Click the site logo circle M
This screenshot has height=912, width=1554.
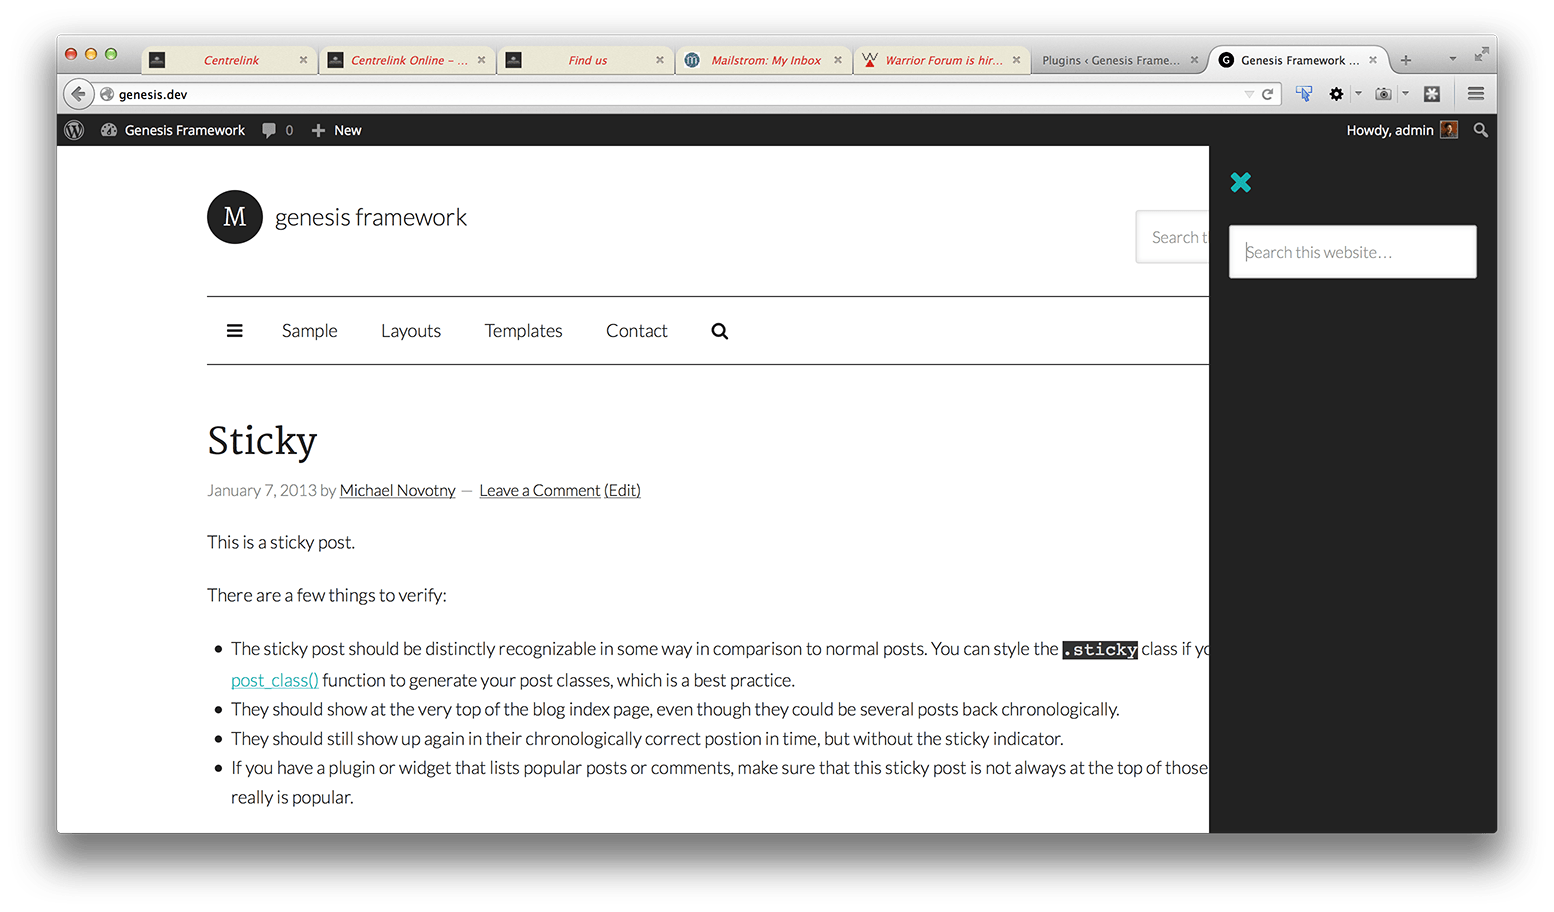(235, 217)
